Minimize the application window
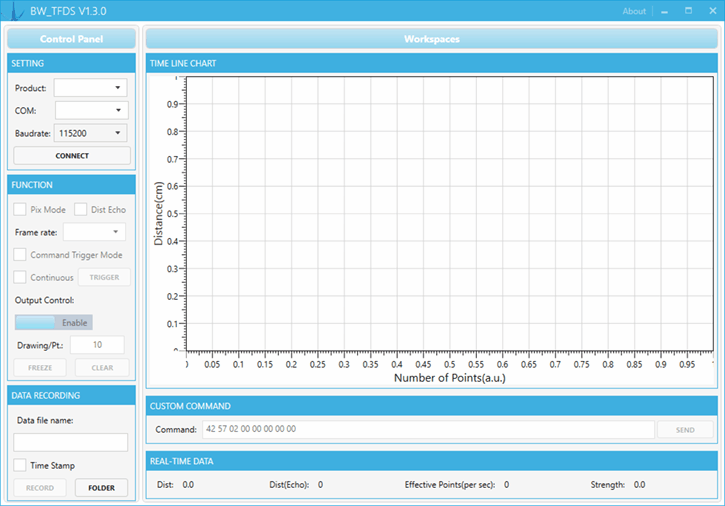The image size is (725, 506). tap(664, 11)
